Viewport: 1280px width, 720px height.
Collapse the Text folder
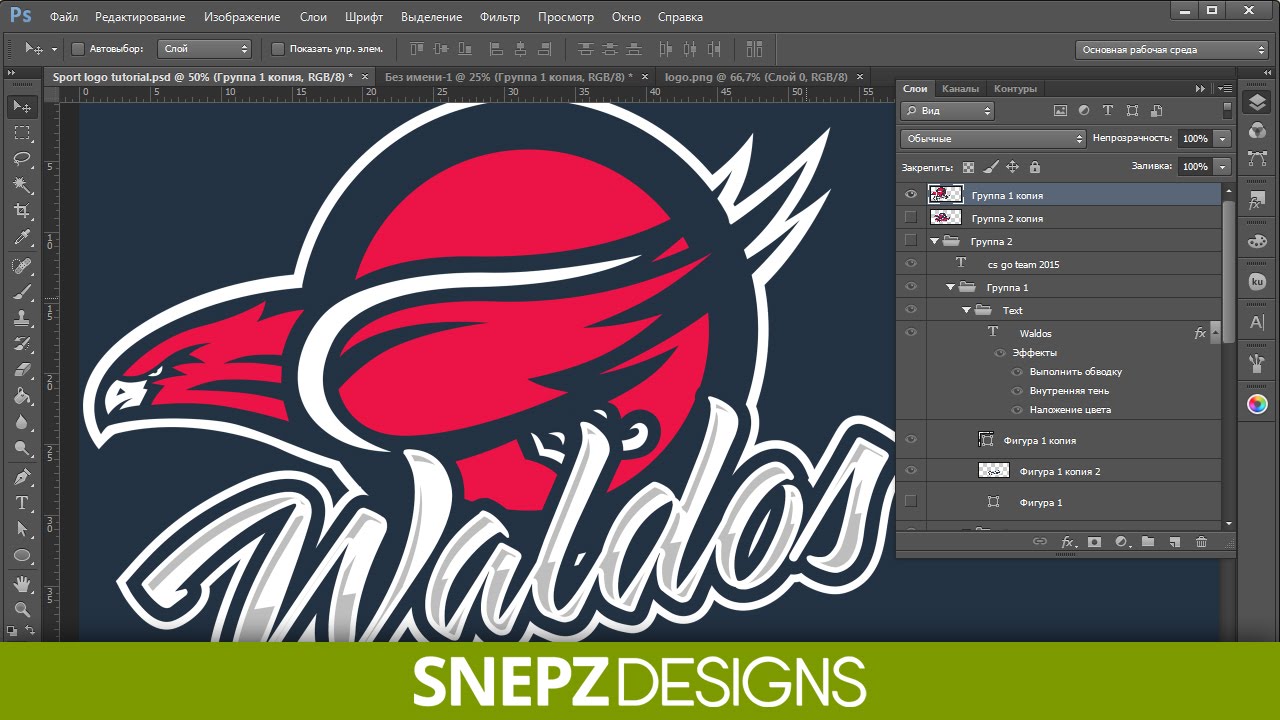click(967, 310)
